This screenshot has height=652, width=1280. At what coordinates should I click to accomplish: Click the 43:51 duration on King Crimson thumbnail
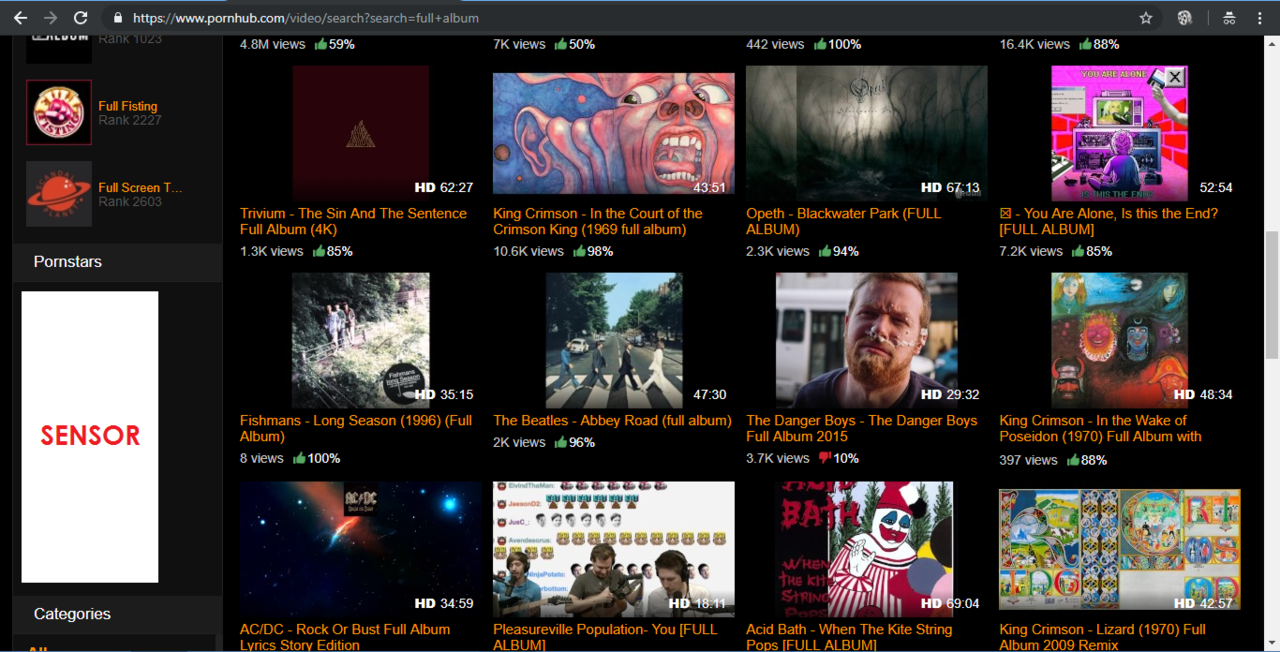click(x=710, y=187)
